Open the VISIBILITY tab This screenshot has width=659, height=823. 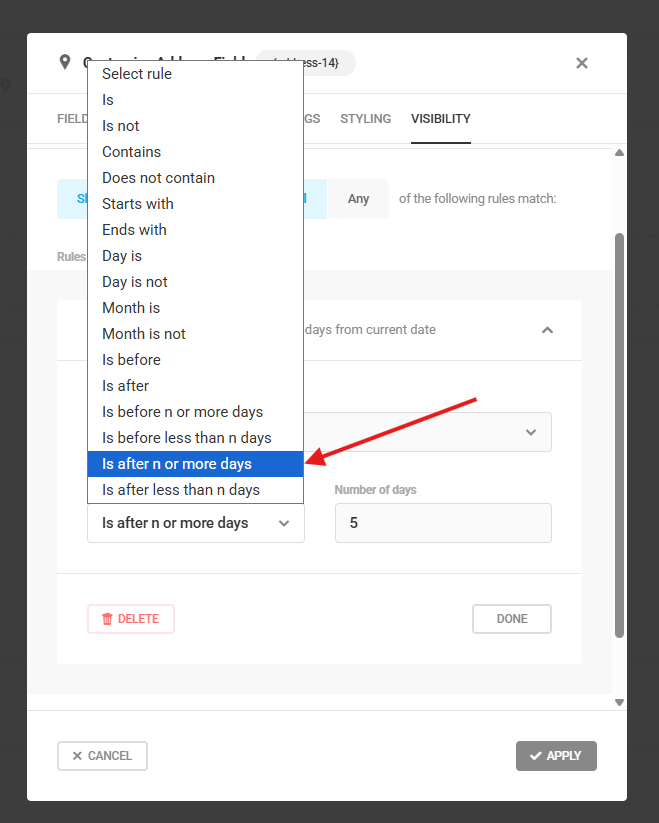[441, 119]
